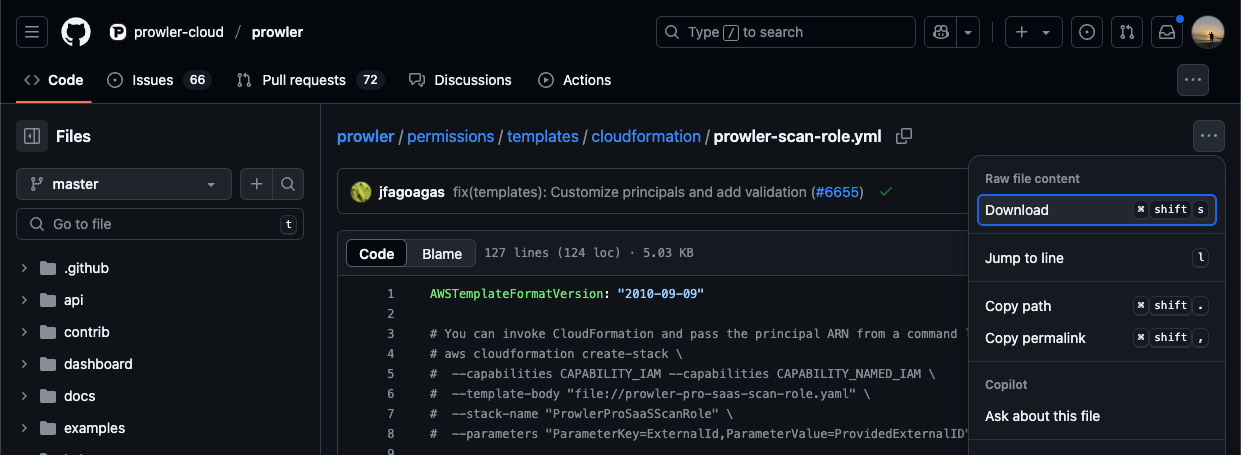The image size is (1241, 455).
Task: Open jfagoagas avatar on commit
Action: [x=361, y=191]
